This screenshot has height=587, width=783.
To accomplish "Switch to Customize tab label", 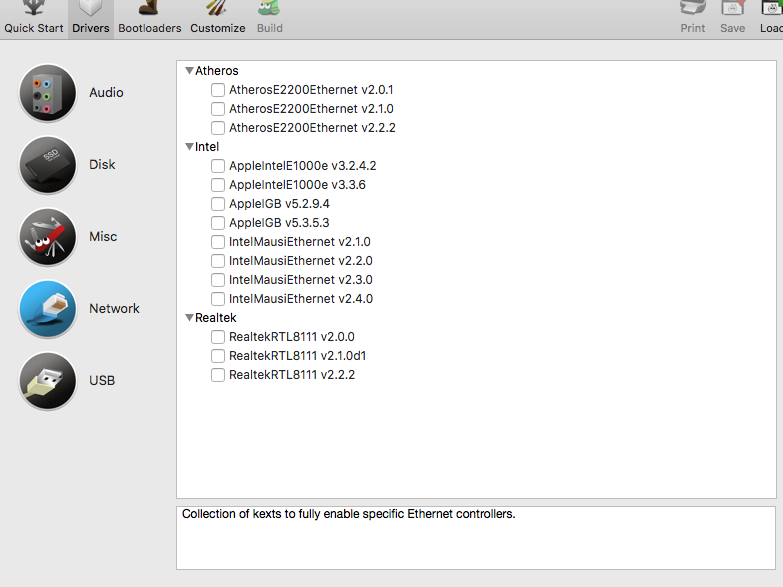I will click(217, 28).
